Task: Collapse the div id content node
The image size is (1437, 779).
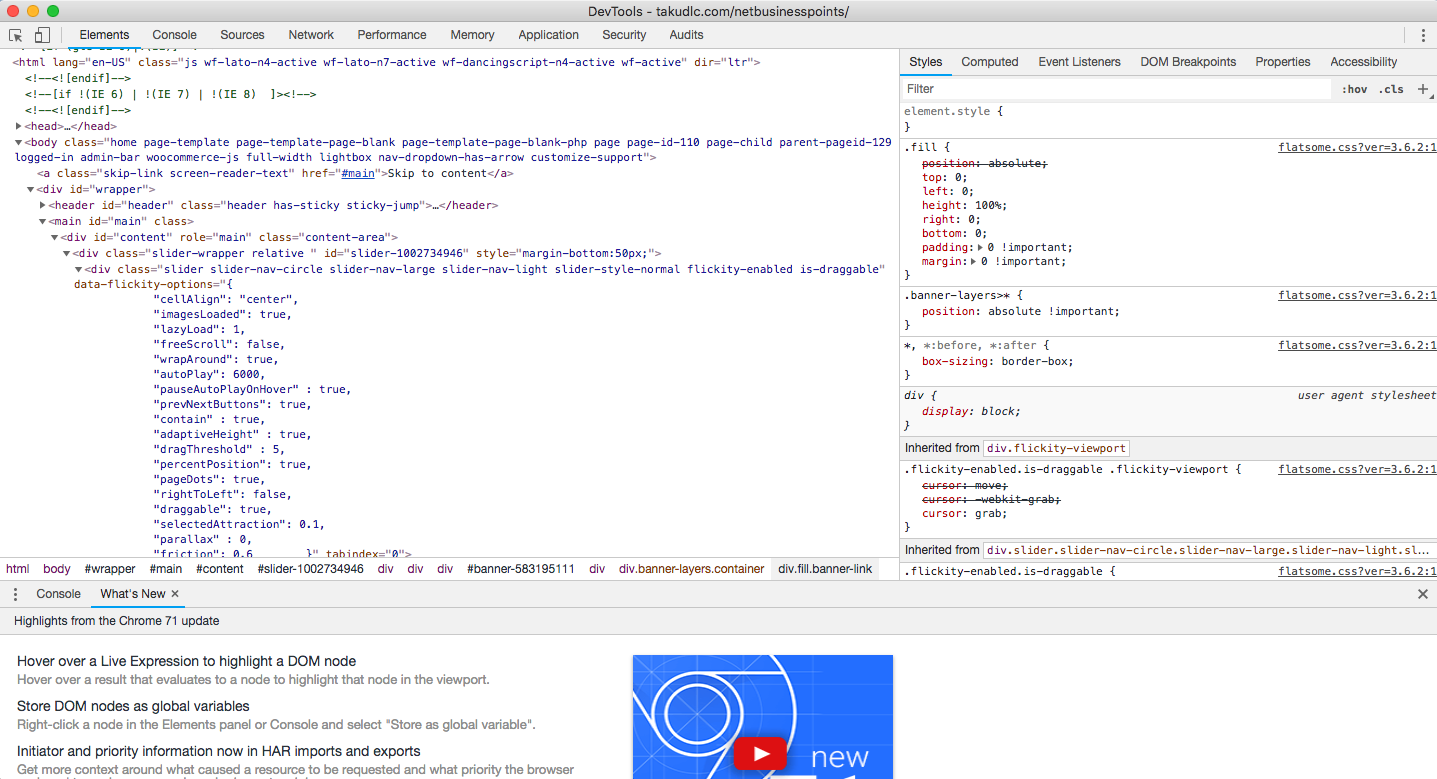Action: coord(55,237)
